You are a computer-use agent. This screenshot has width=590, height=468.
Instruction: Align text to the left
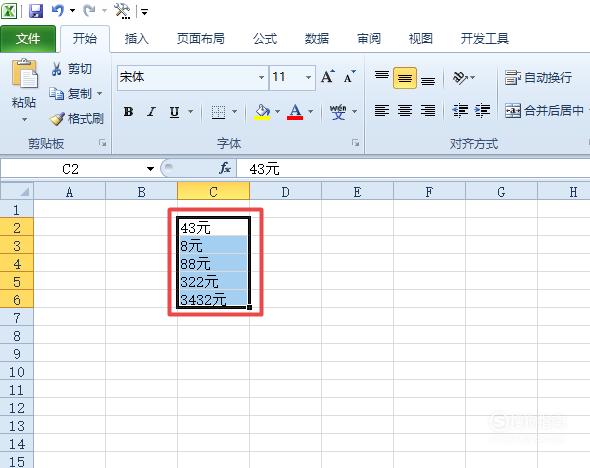tap(382, 111)
